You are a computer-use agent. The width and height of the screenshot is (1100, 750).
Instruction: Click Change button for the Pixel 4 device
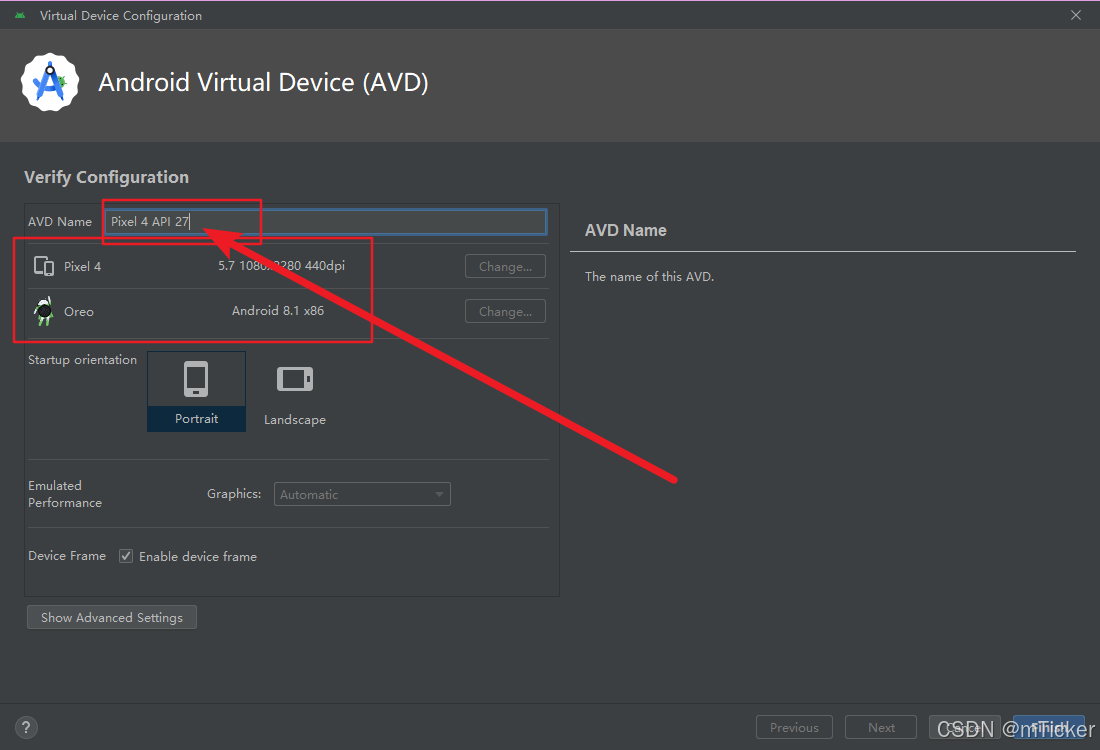(x=505, y=266)
